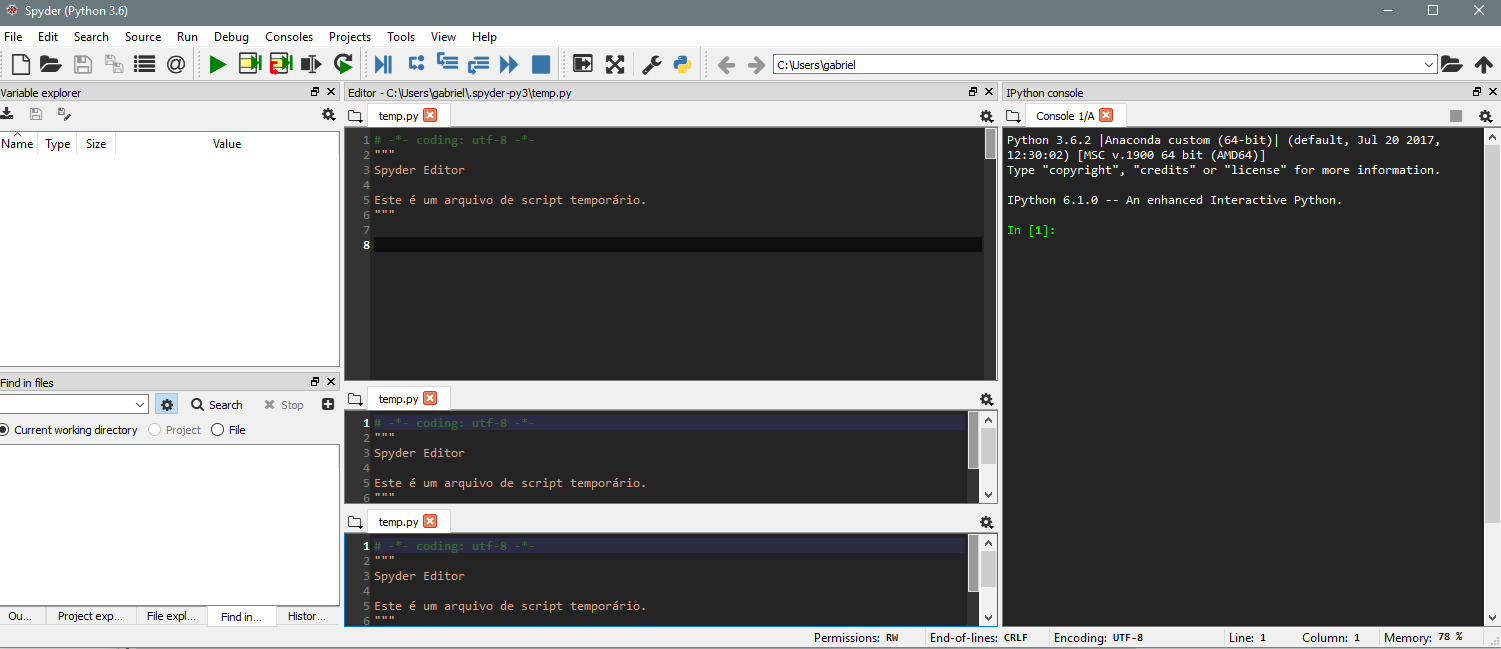Open the Debug menu

[231, 37]
